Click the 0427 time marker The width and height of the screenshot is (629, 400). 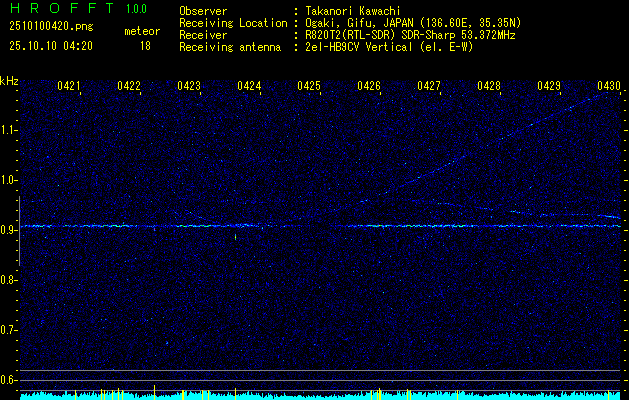coord(429,86)
